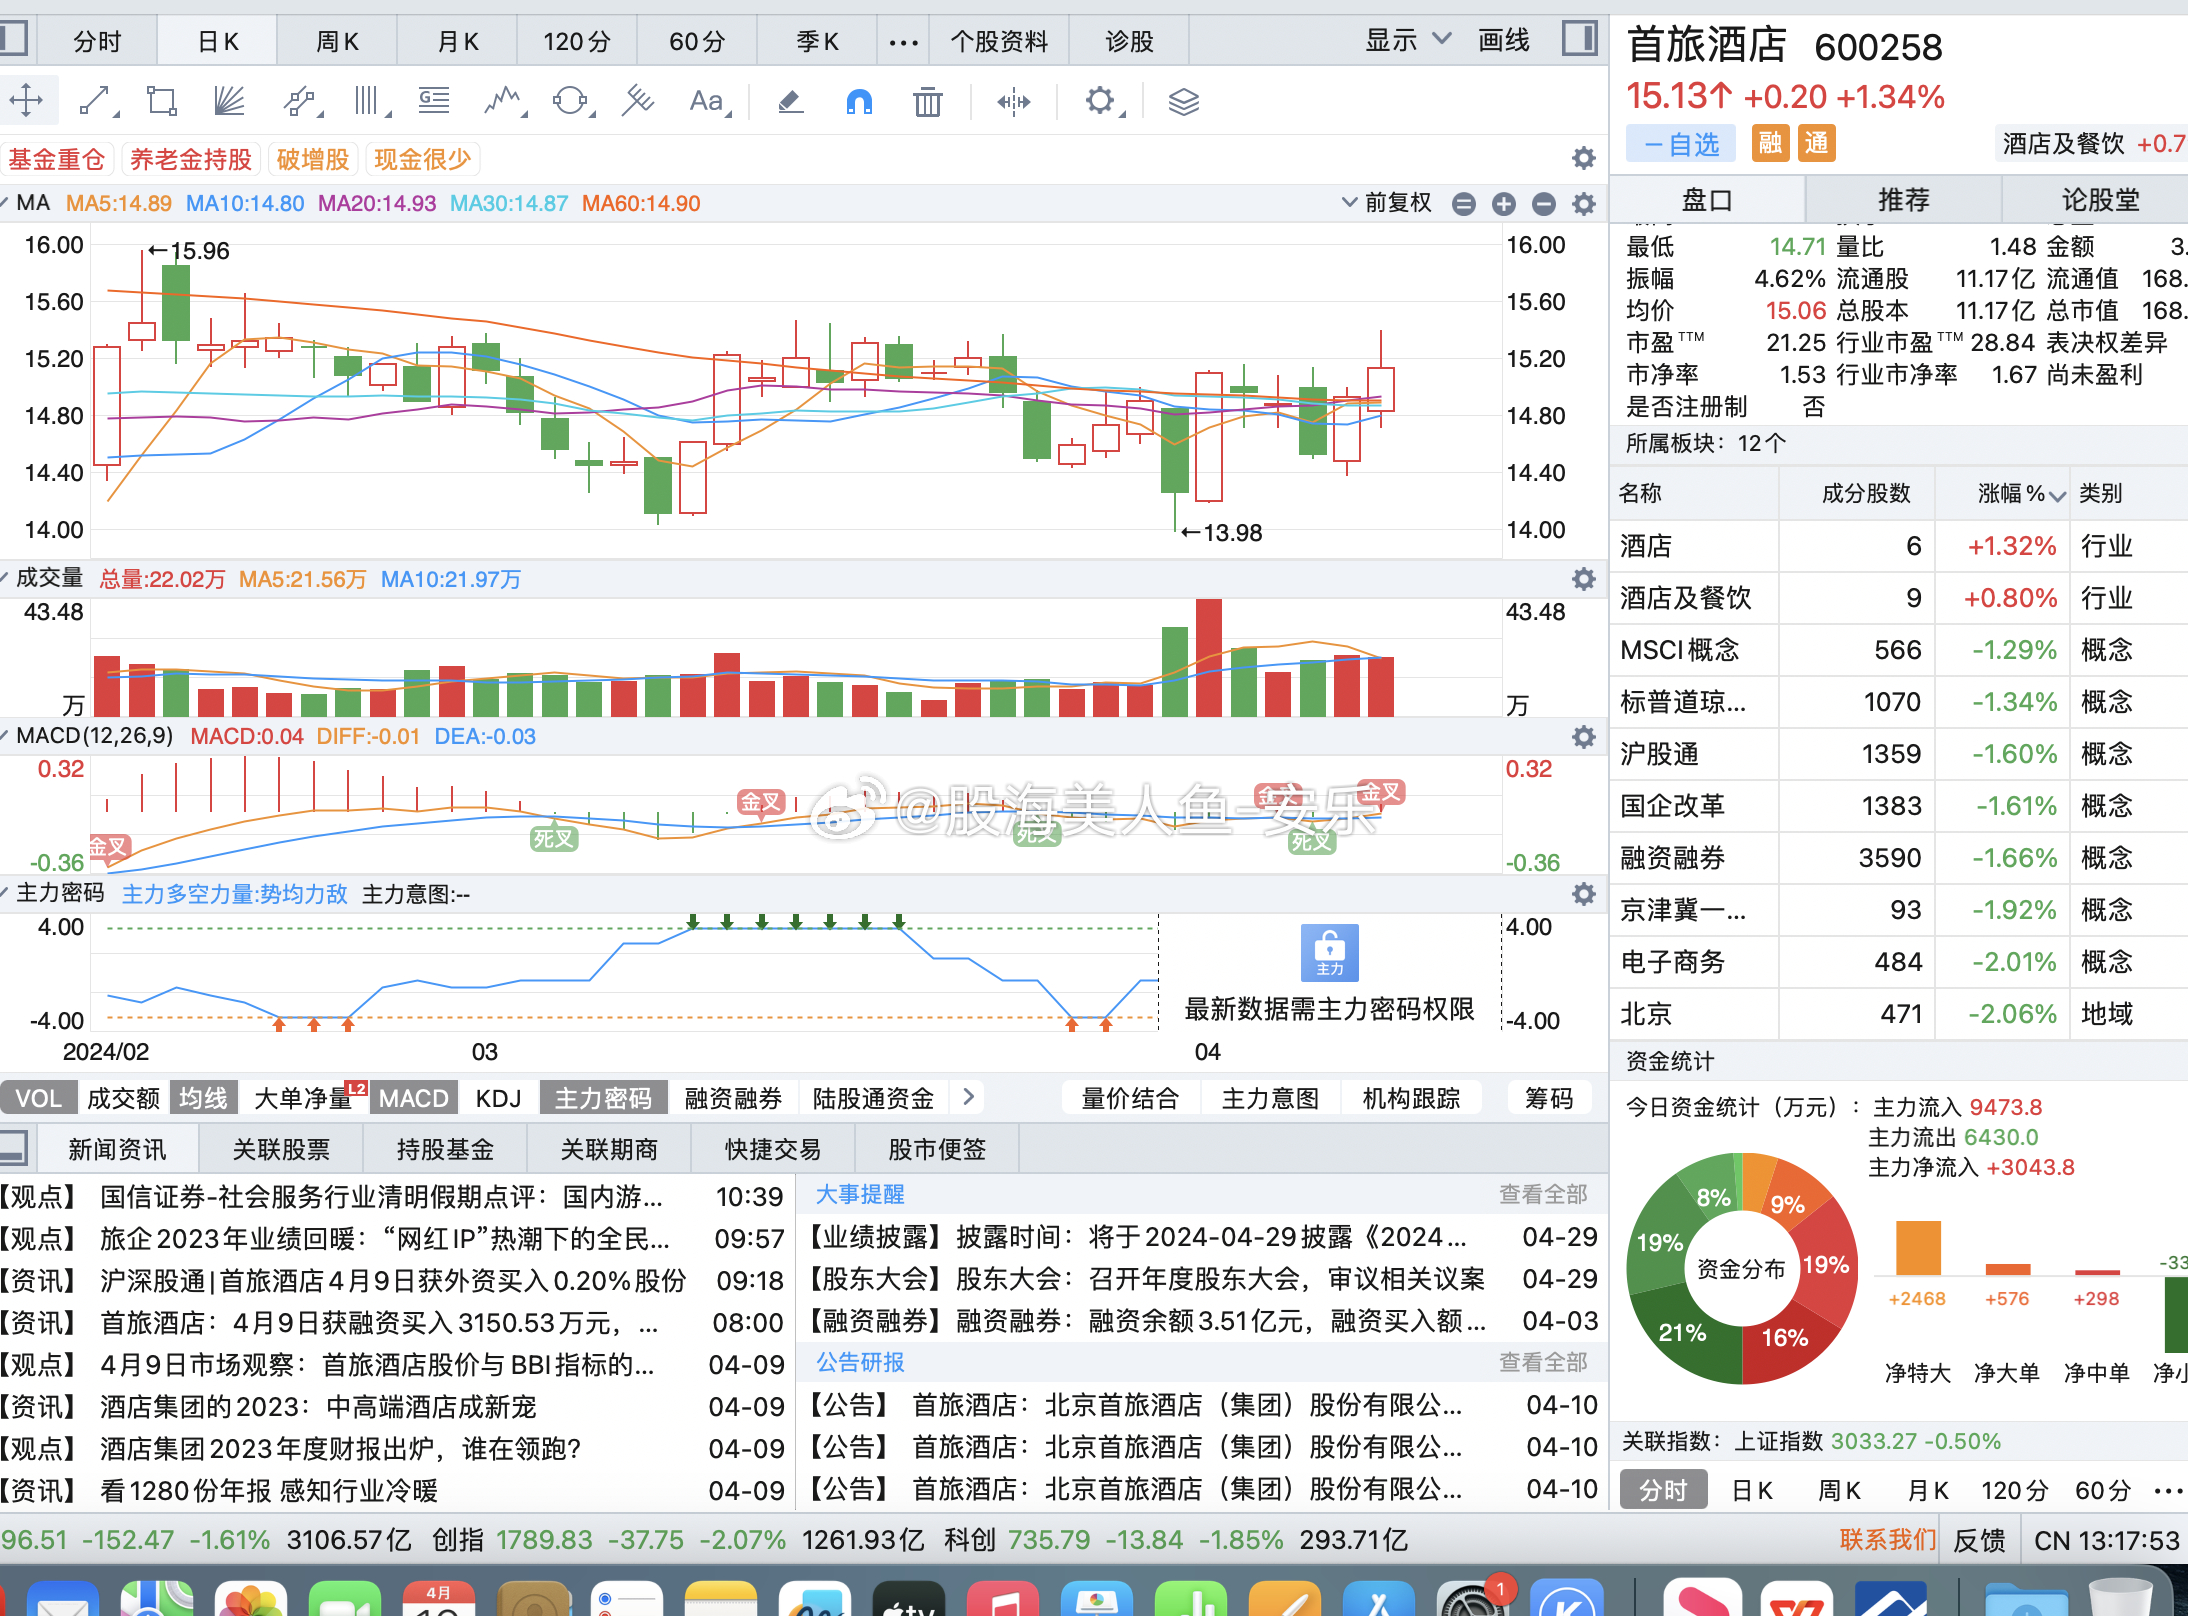Click 机构跟踪 button
2188x1616 pixels.
(1411, 1098)
